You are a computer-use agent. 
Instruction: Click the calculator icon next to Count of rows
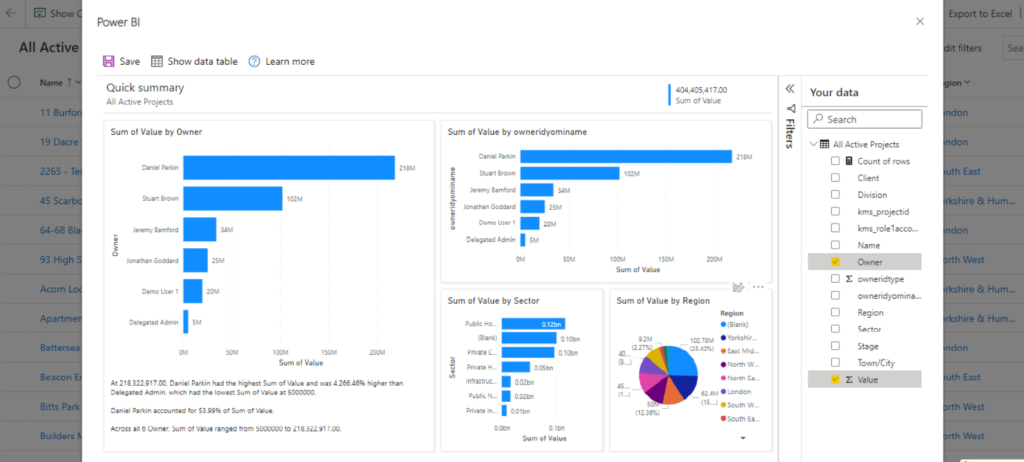click(x=849, y=161)
